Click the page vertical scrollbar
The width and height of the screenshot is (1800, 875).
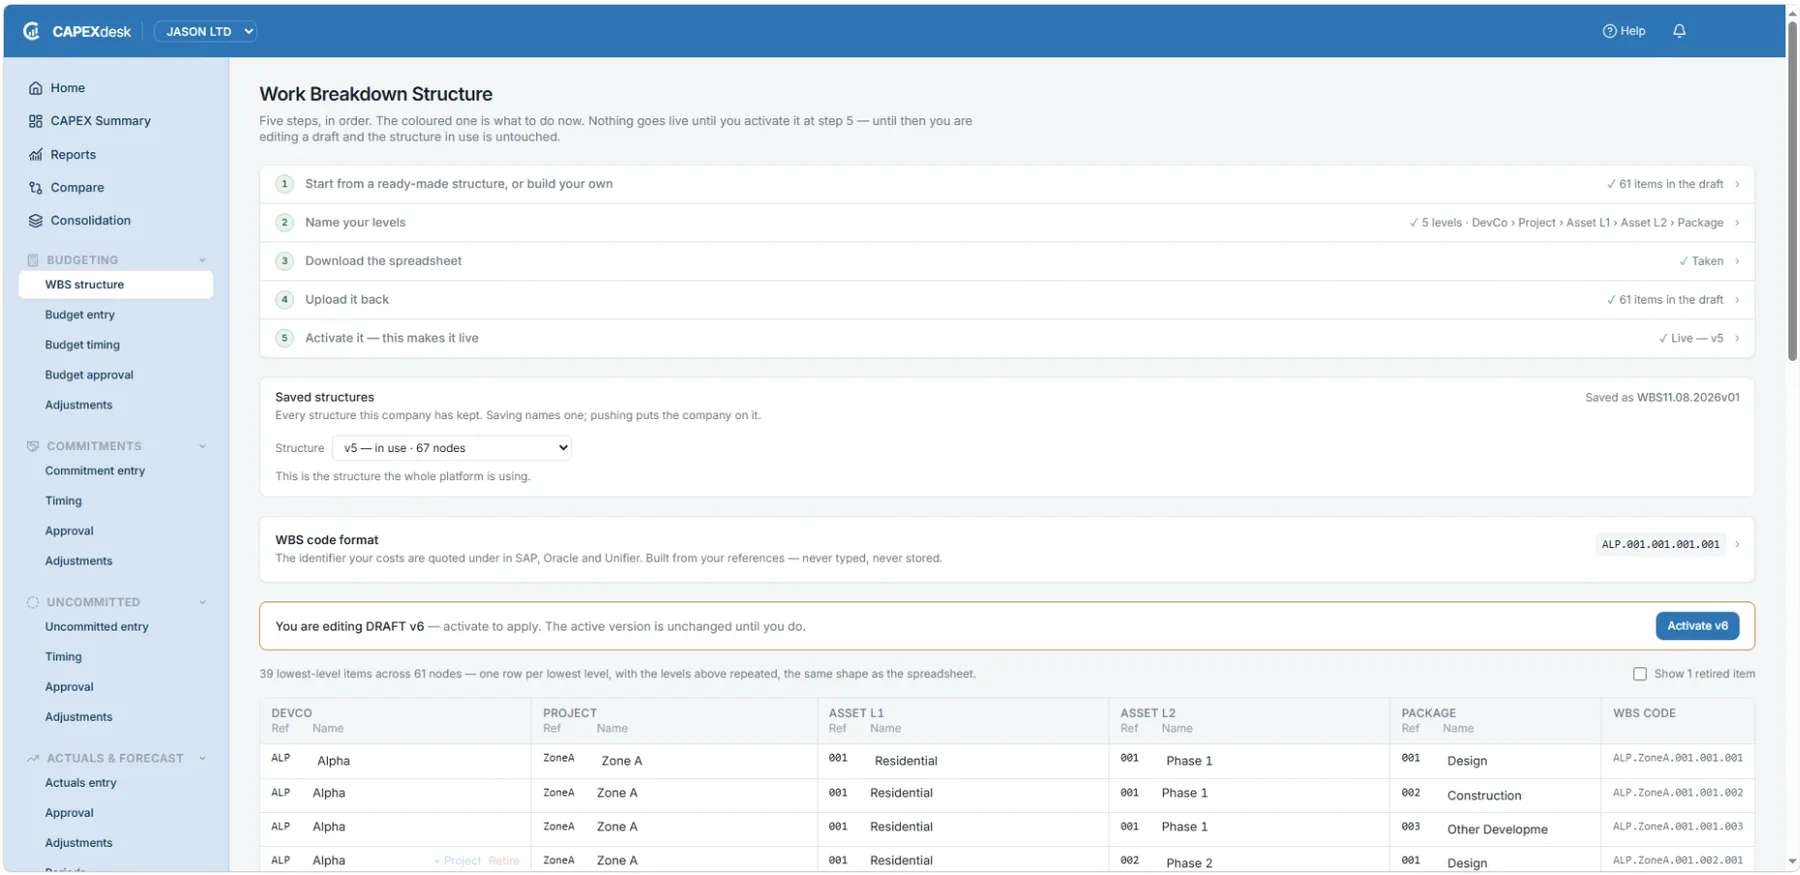(1792, 190)
